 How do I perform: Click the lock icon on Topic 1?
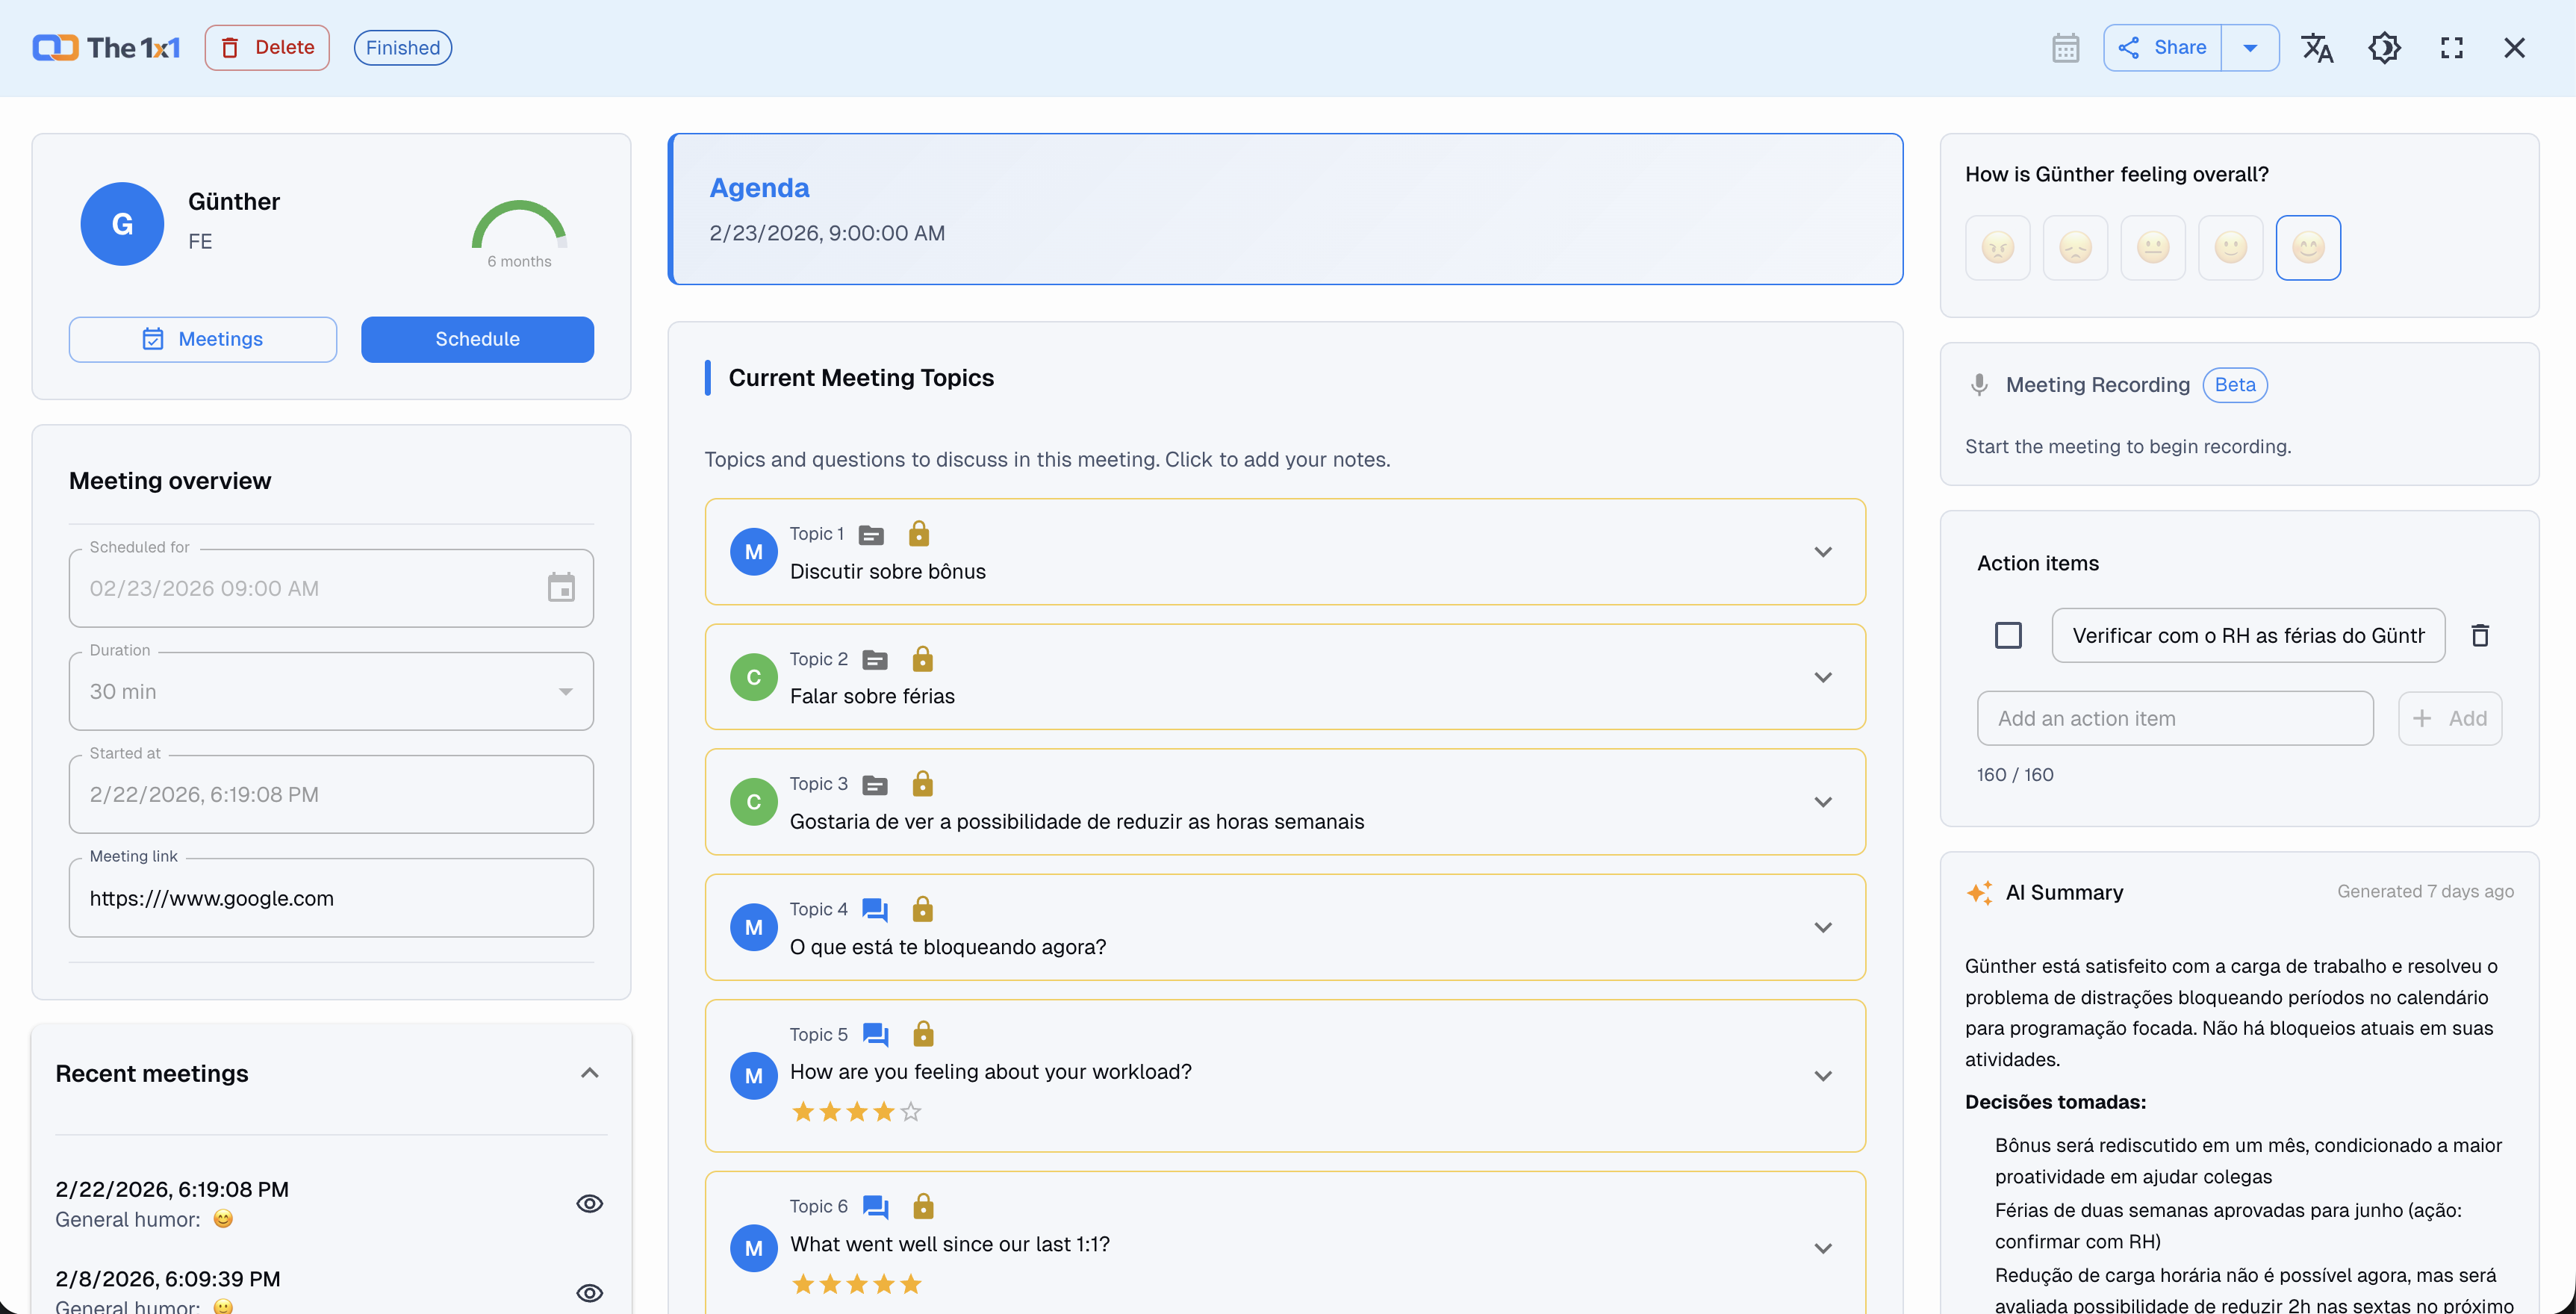tap(919, 534)
